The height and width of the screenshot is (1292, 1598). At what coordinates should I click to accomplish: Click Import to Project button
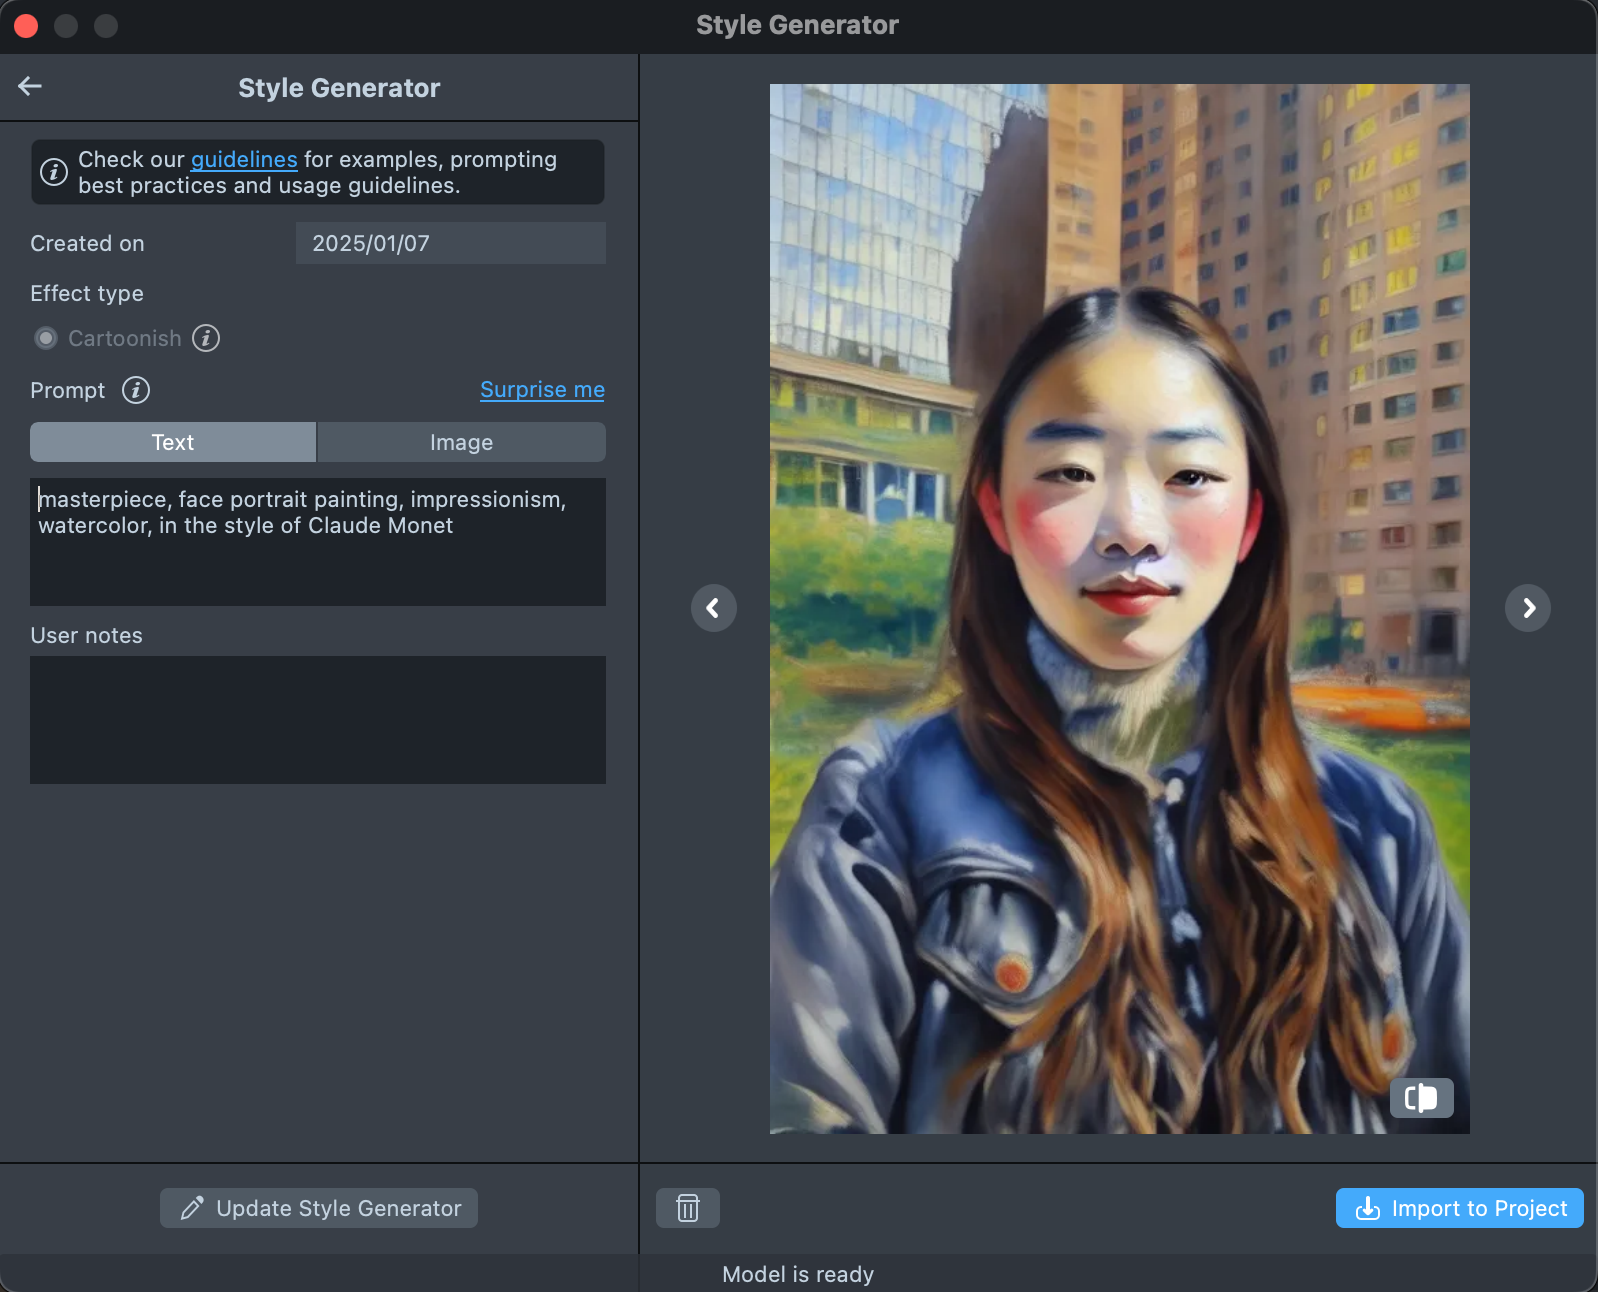point(1459,1208)
